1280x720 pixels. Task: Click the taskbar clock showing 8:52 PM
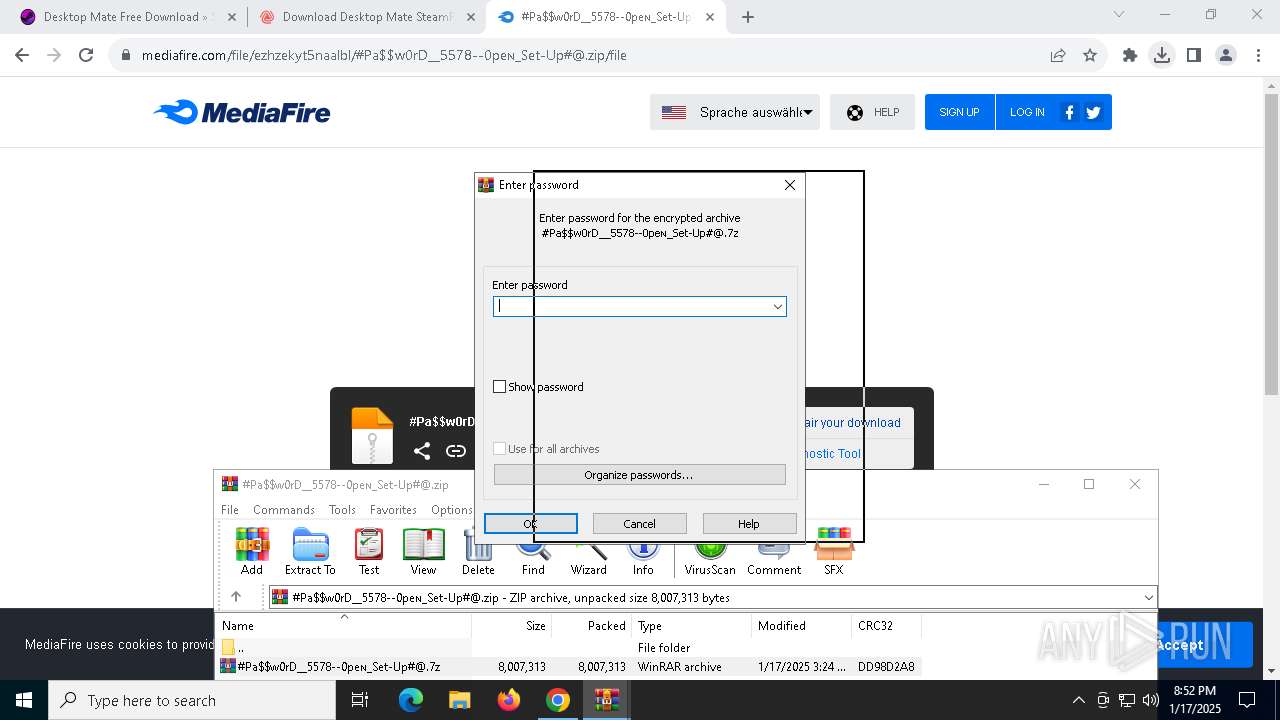[1196, 700]
